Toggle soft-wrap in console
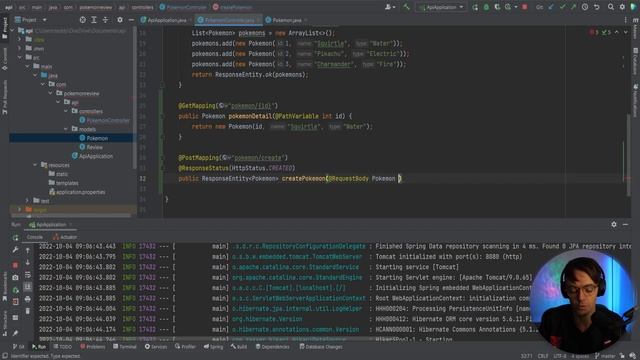The width and height of the screenshot is (640, 360). click(28, 275)
